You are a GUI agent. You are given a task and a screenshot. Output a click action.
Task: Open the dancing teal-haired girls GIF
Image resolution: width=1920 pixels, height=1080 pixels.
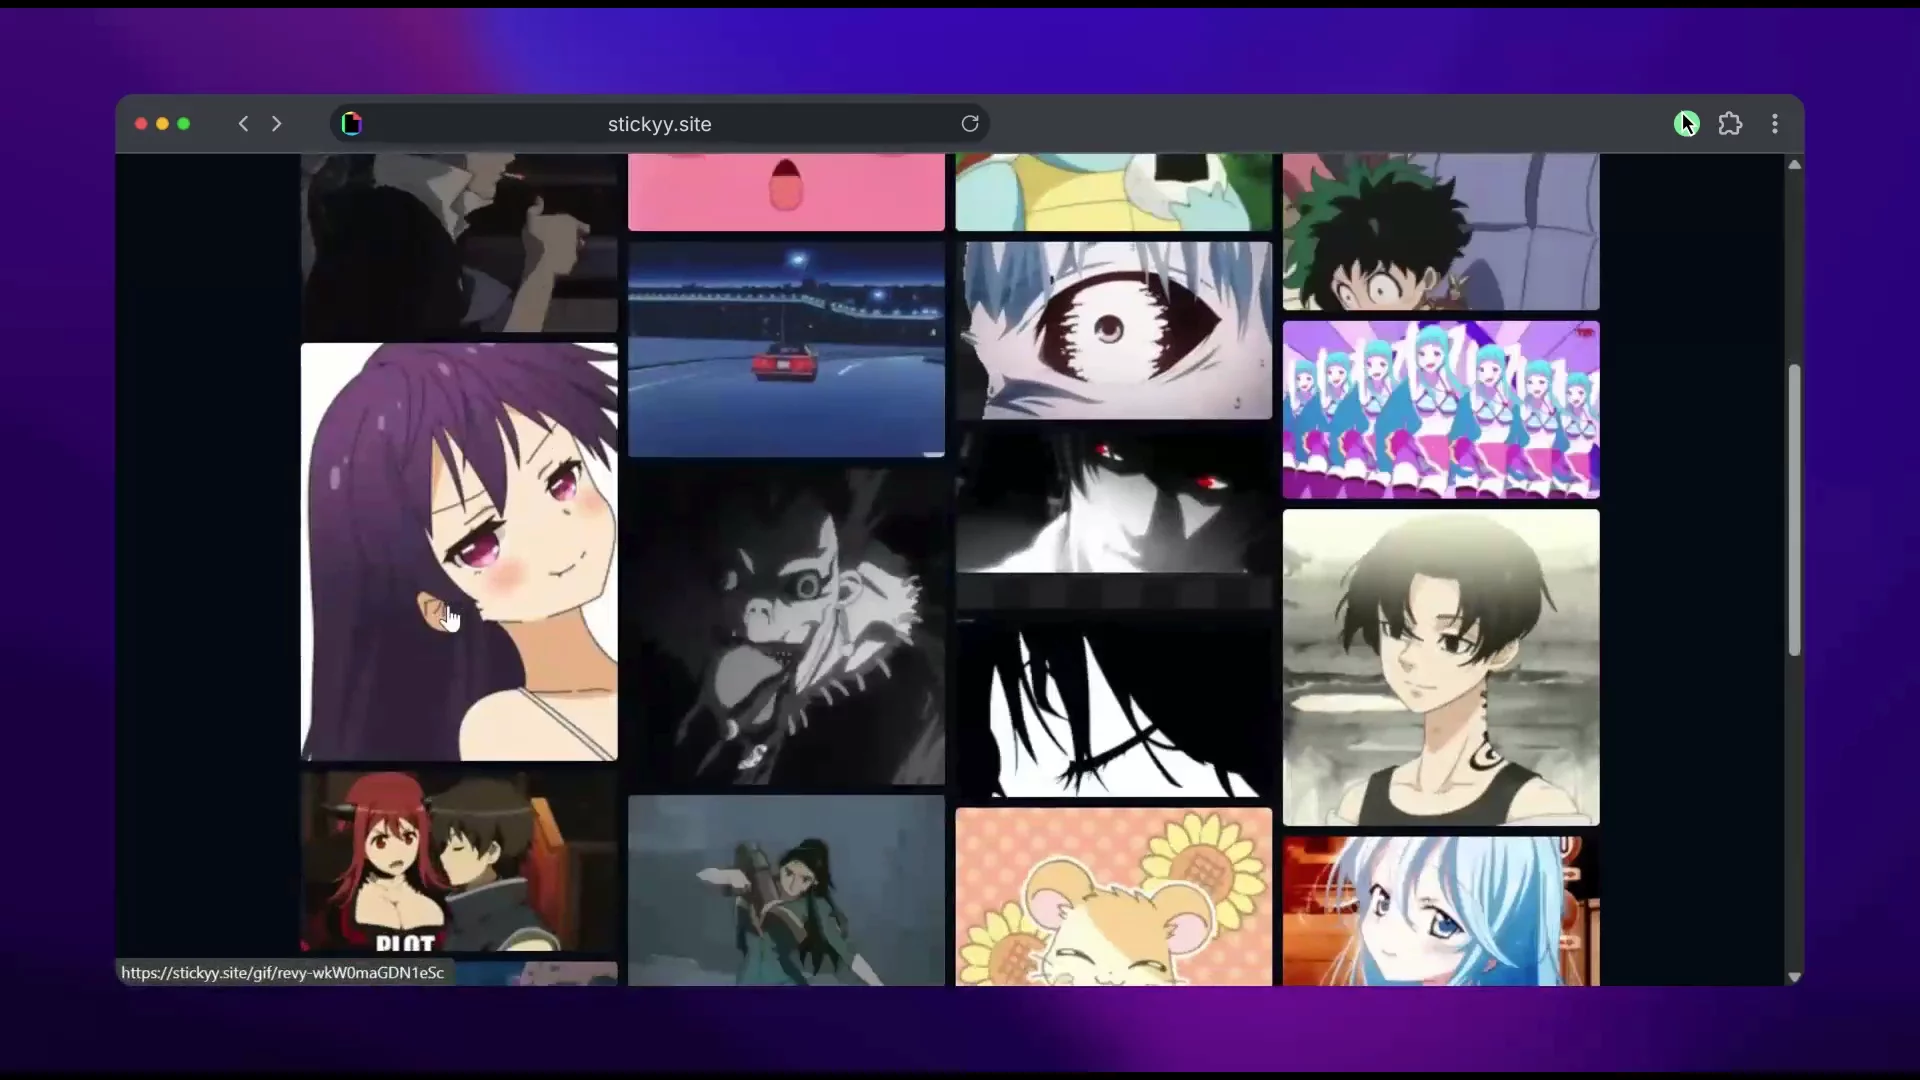coord(1440,410)
